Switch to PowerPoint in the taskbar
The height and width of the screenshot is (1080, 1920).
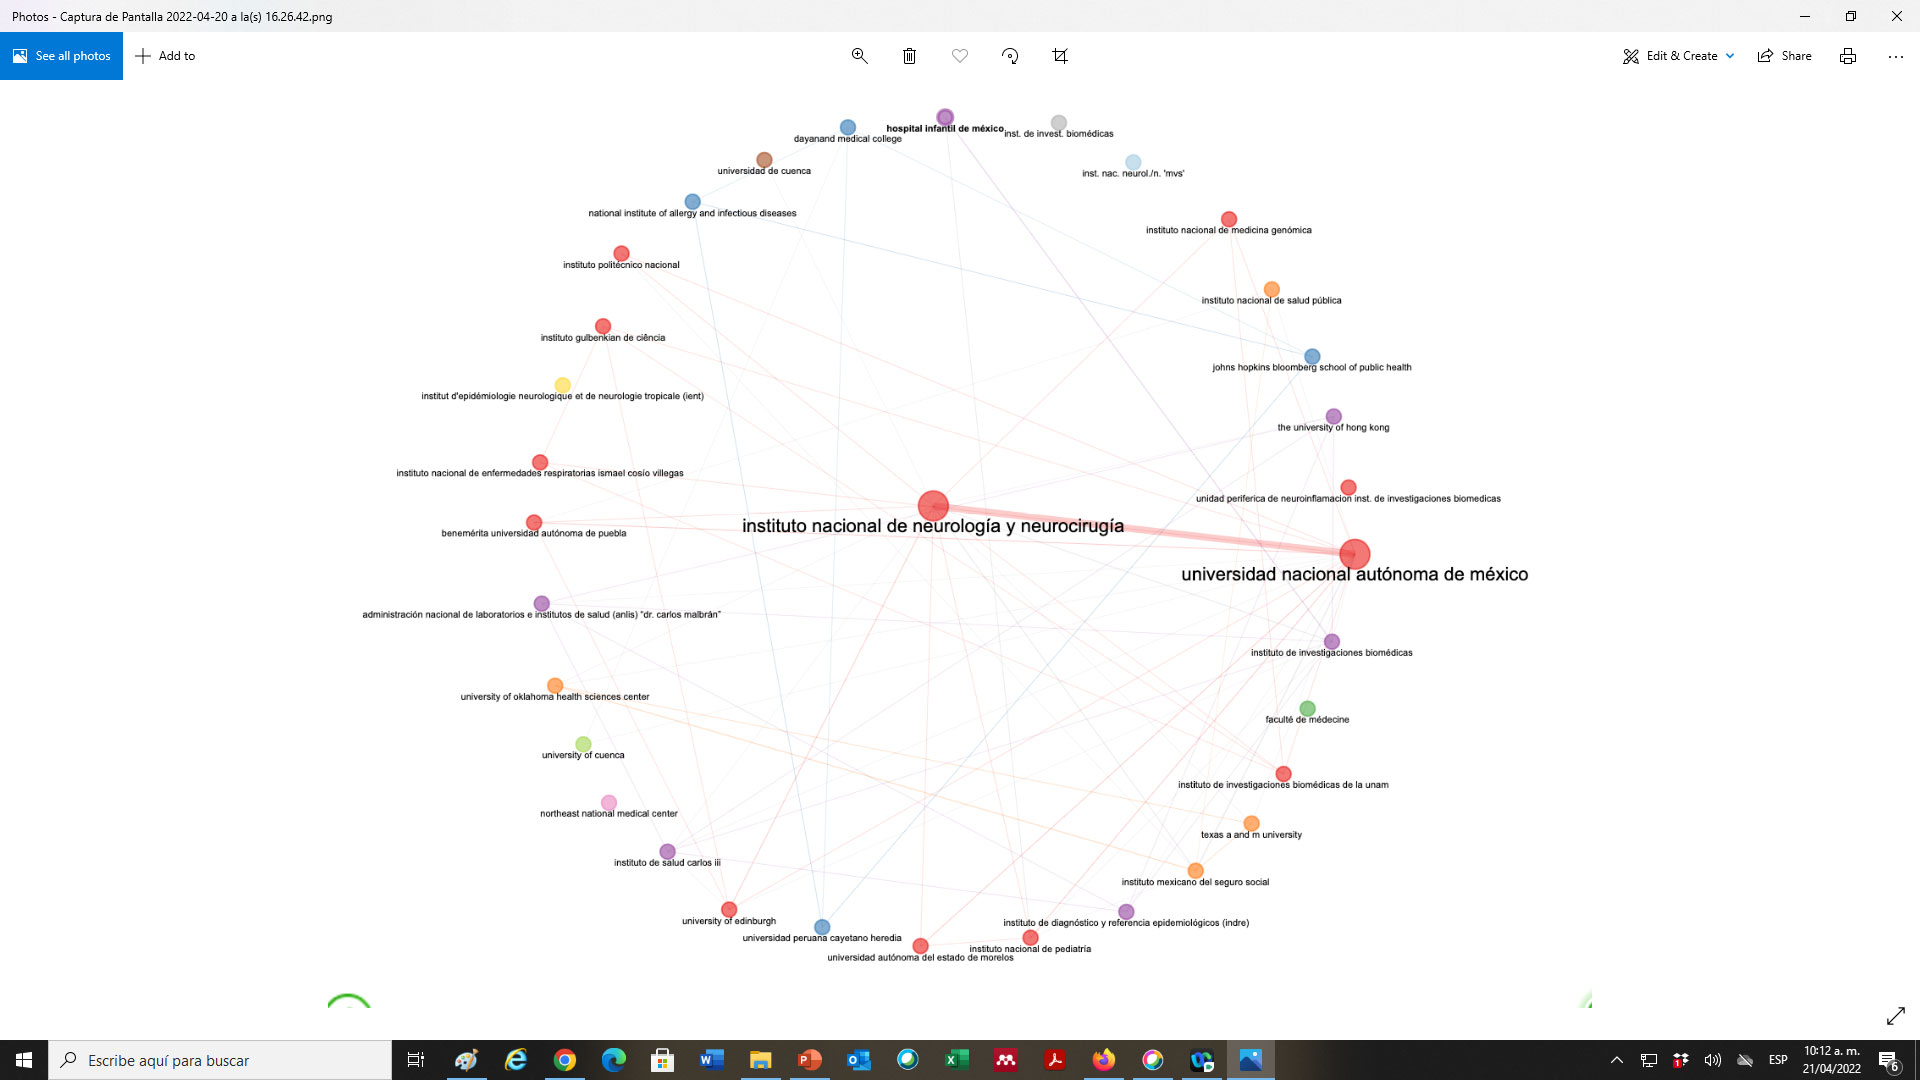(x=809, y=1060)
